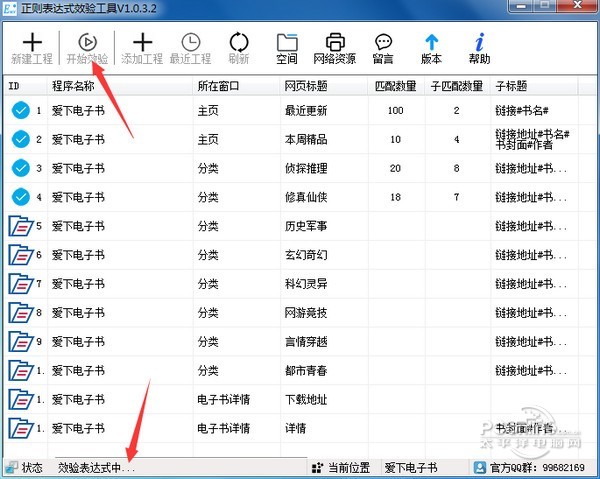Open 网络资源 printer icon
Image resolution: width=600 pixels, height=479 pixels.
(x=335, y=42)
